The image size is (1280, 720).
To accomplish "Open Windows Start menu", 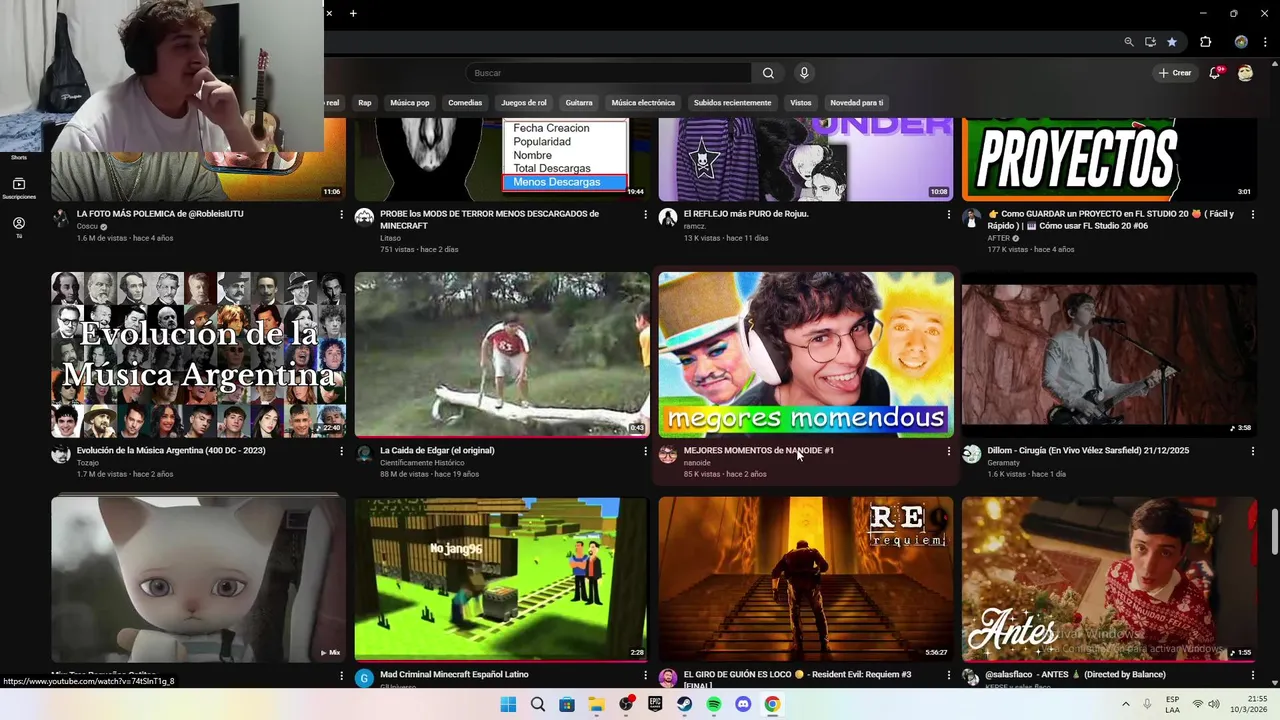I will pyautogui.click(x=508, y=704).
